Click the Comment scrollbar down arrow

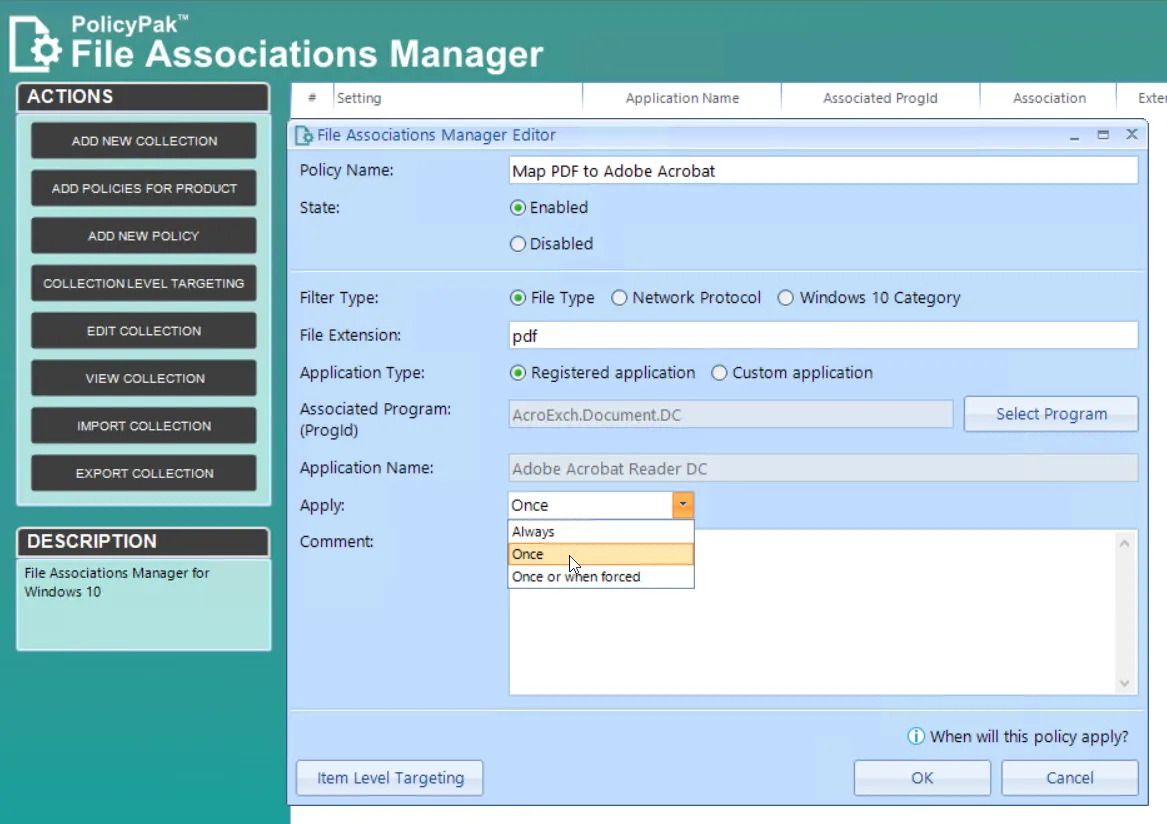pos(1125,683)
